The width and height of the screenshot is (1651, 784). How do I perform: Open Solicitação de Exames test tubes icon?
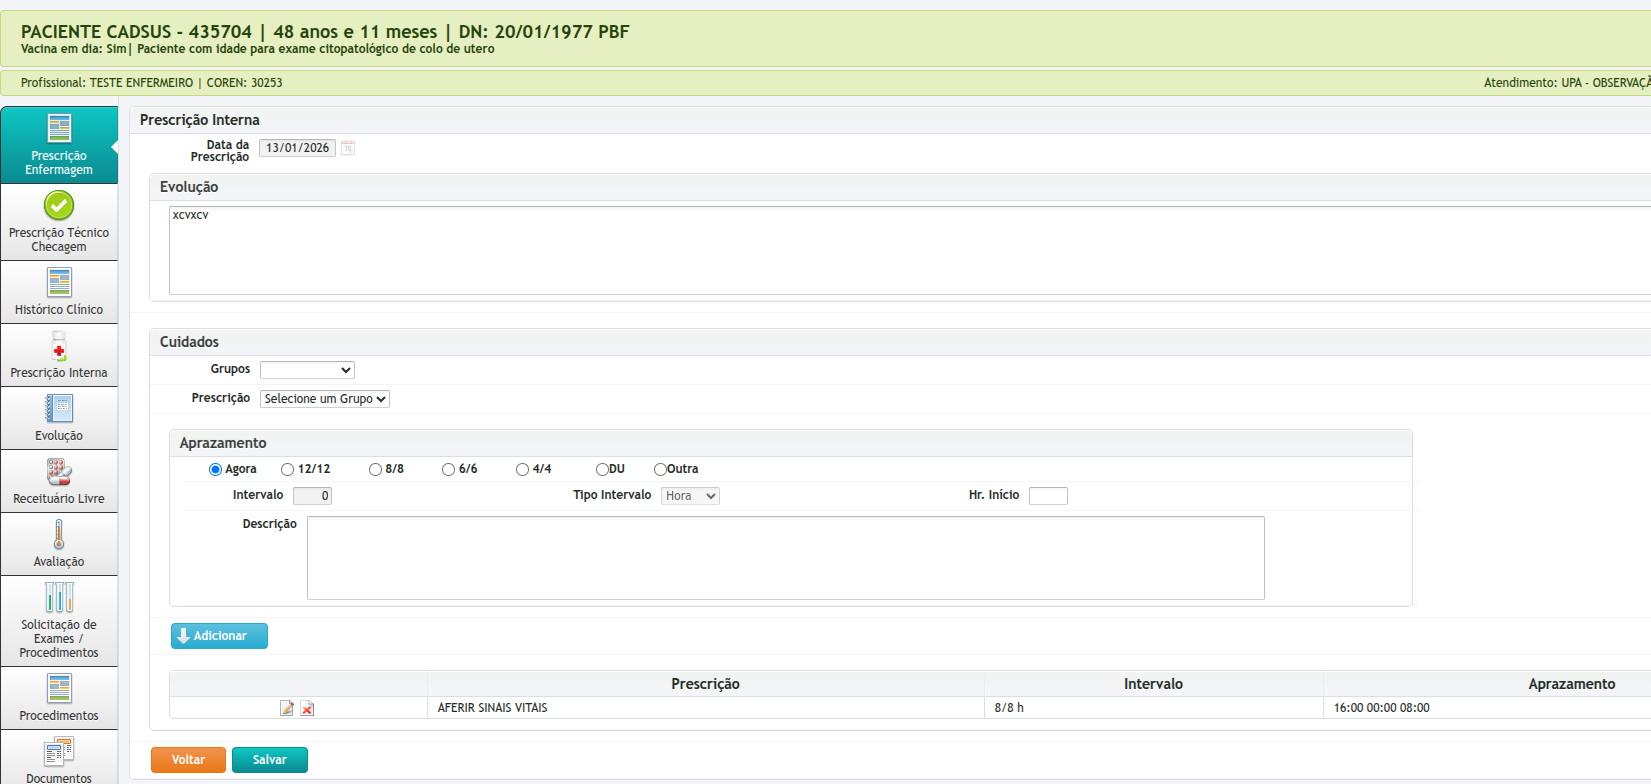(59, 598)
